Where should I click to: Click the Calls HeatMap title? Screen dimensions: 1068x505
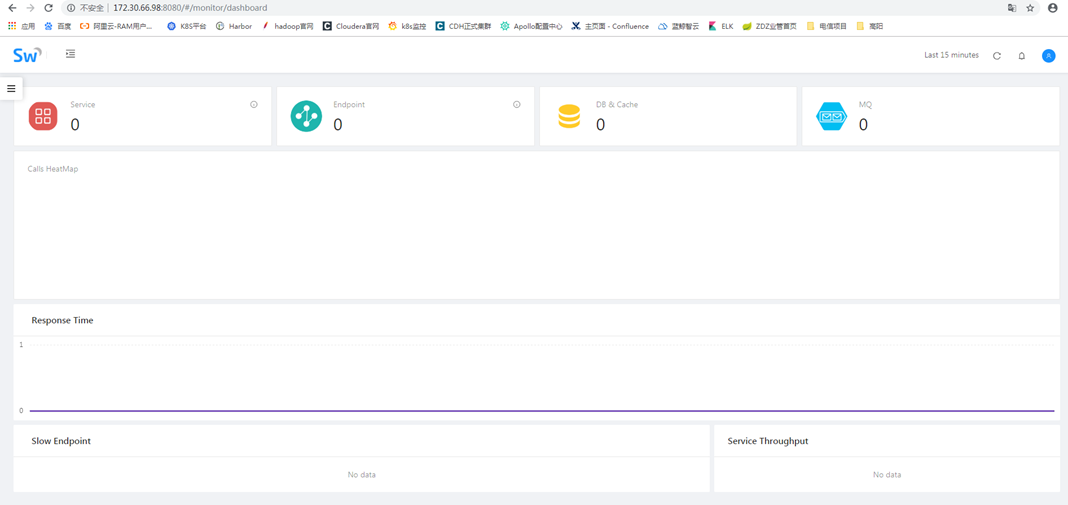(x=52, y=168)
